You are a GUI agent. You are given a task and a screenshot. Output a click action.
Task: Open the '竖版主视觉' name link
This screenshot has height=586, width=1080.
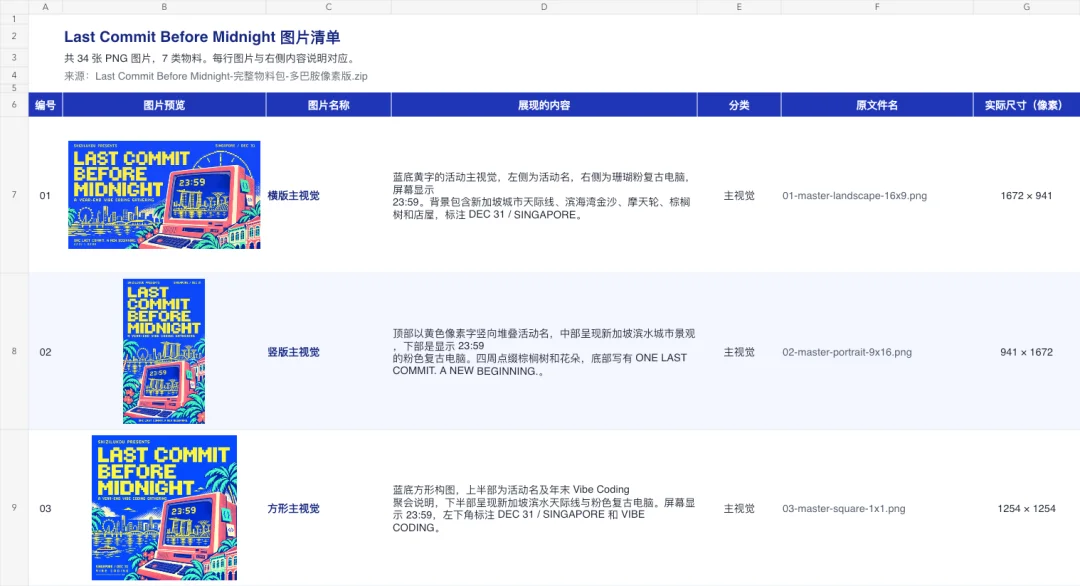[293, 352]
